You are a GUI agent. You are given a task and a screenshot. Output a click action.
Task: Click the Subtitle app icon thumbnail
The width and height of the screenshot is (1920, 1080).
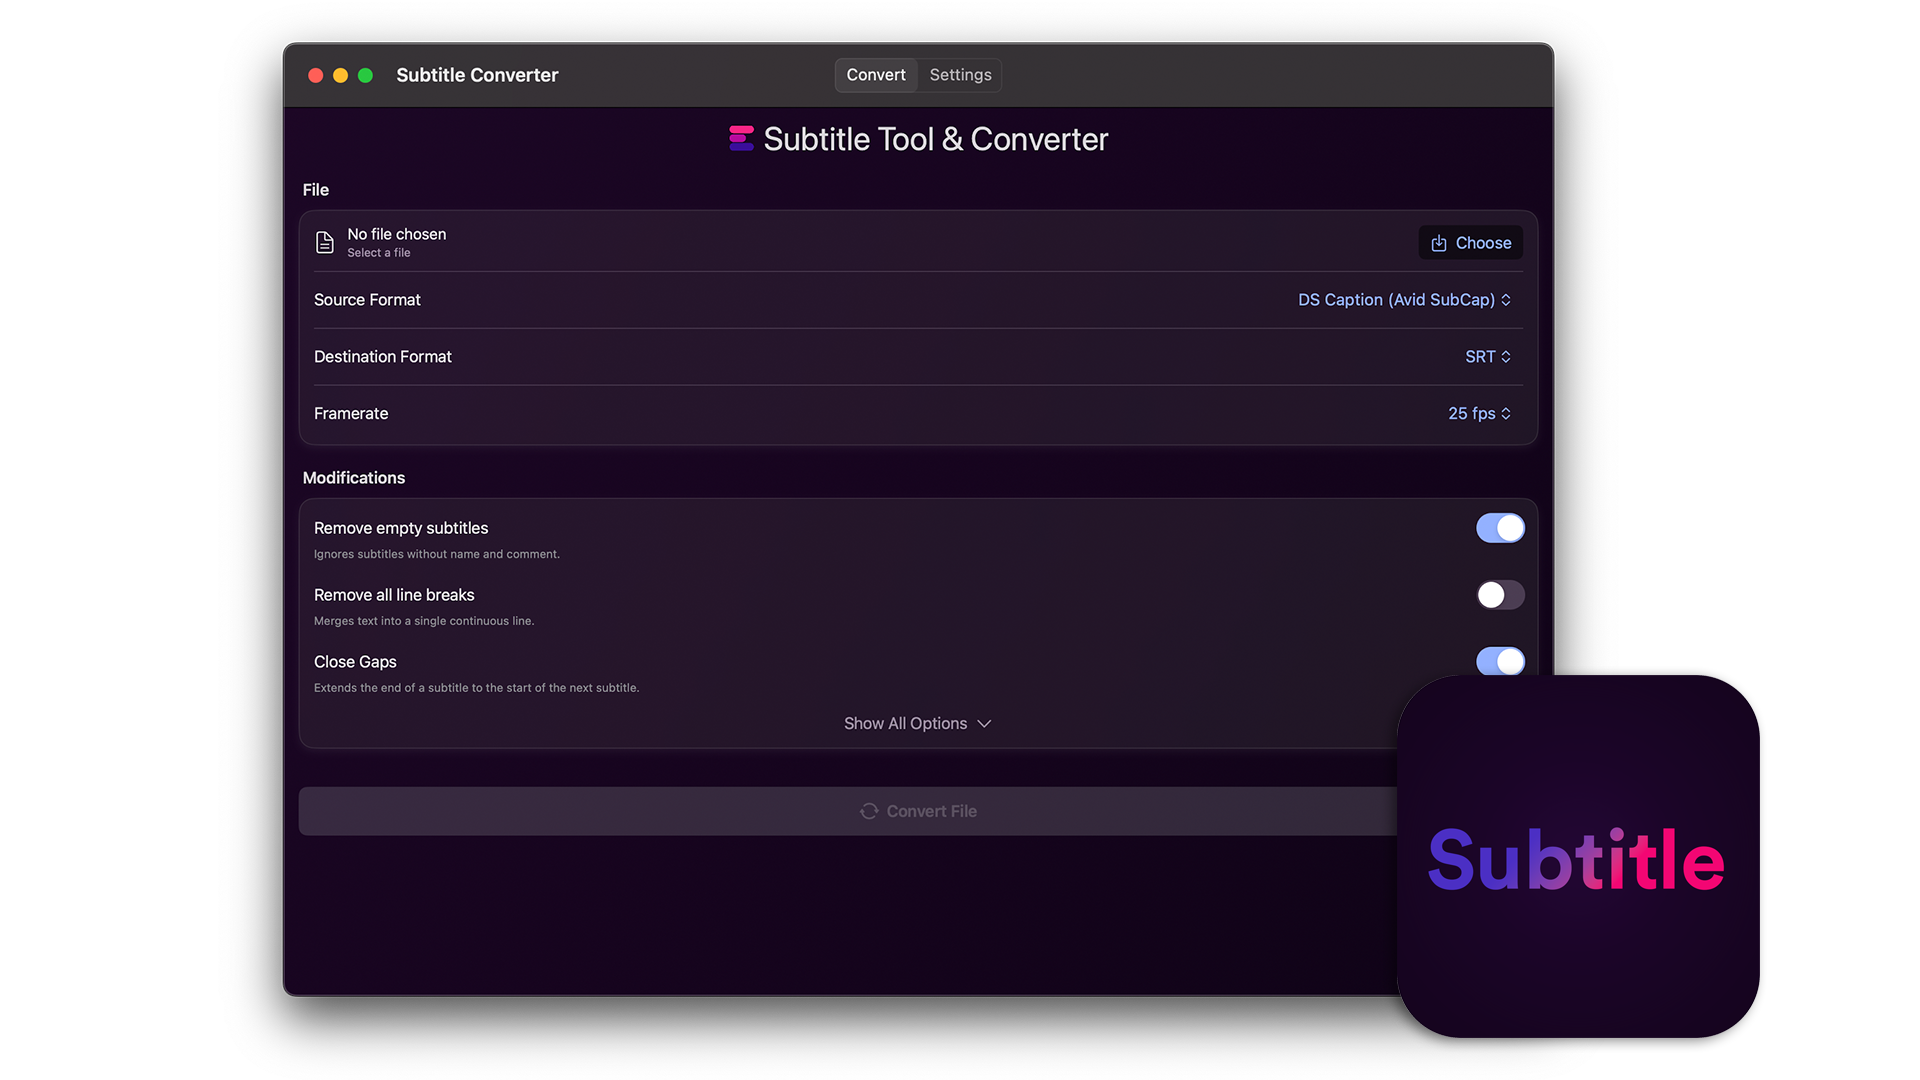(x=1577, y=857)
